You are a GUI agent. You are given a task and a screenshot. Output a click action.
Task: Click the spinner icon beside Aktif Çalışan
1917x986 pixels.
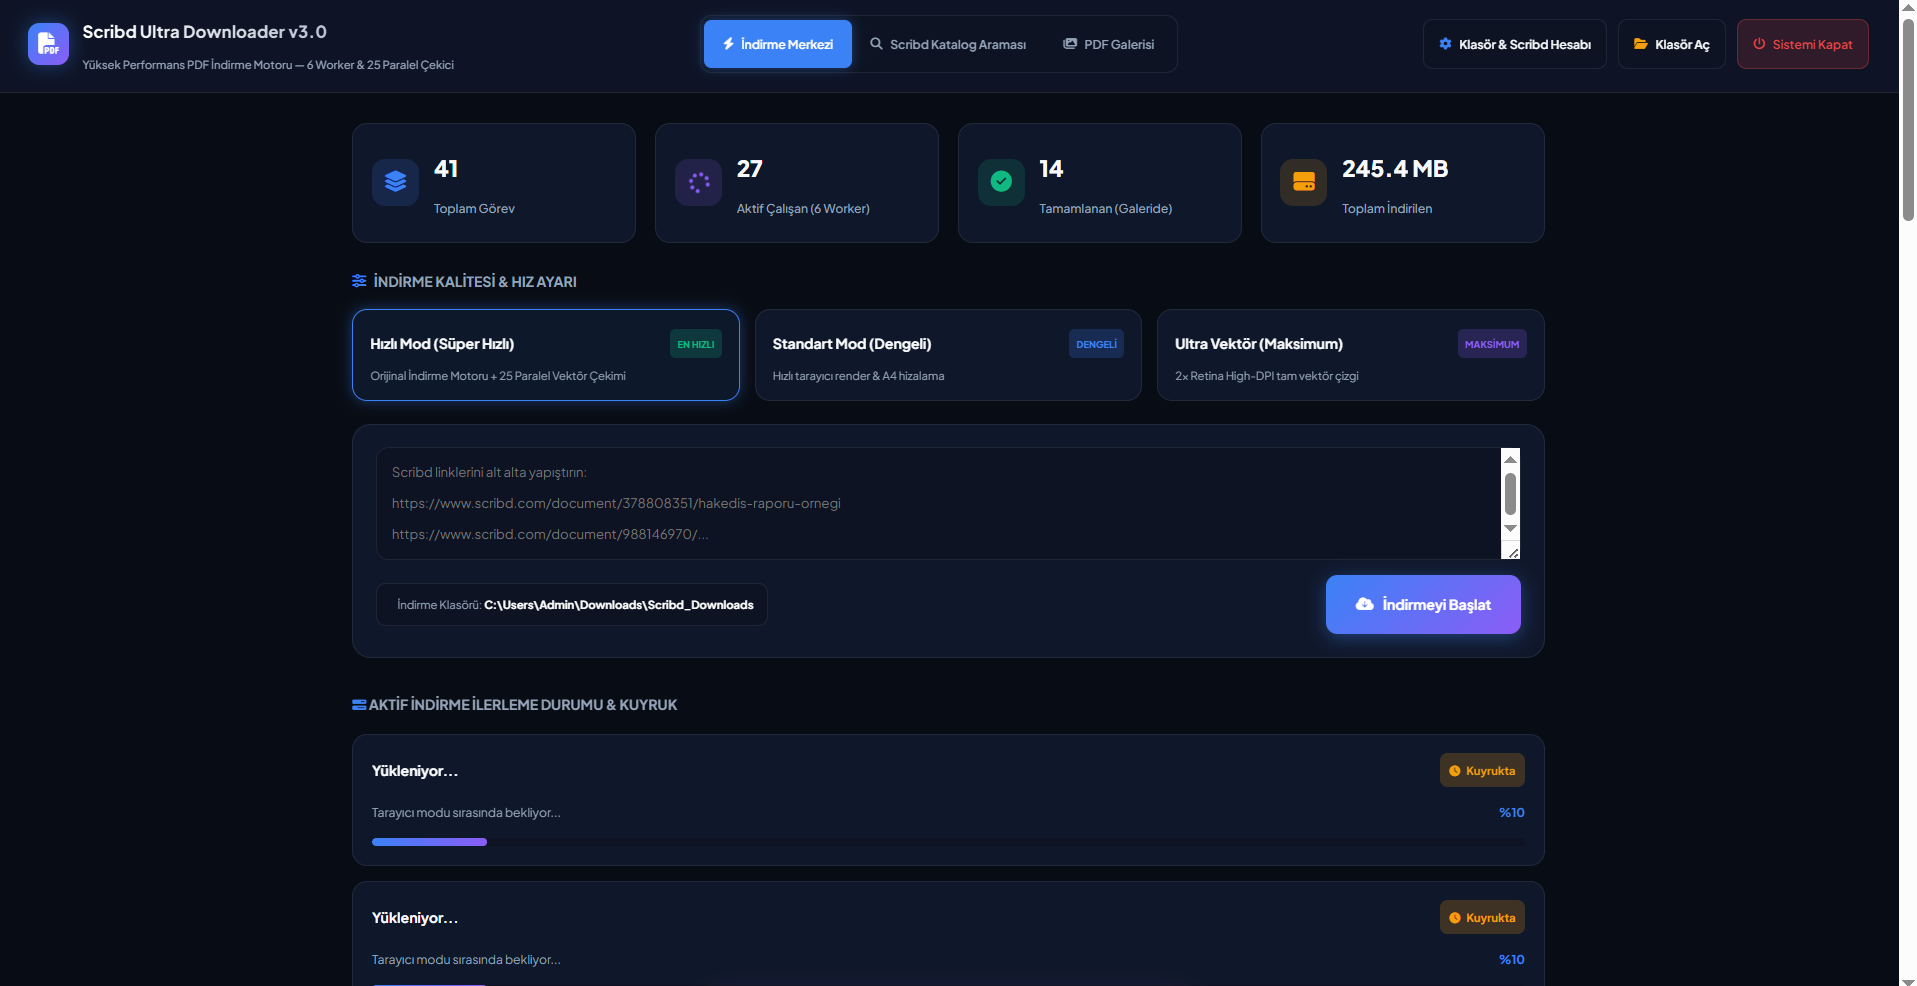click(x=698, y=182)
